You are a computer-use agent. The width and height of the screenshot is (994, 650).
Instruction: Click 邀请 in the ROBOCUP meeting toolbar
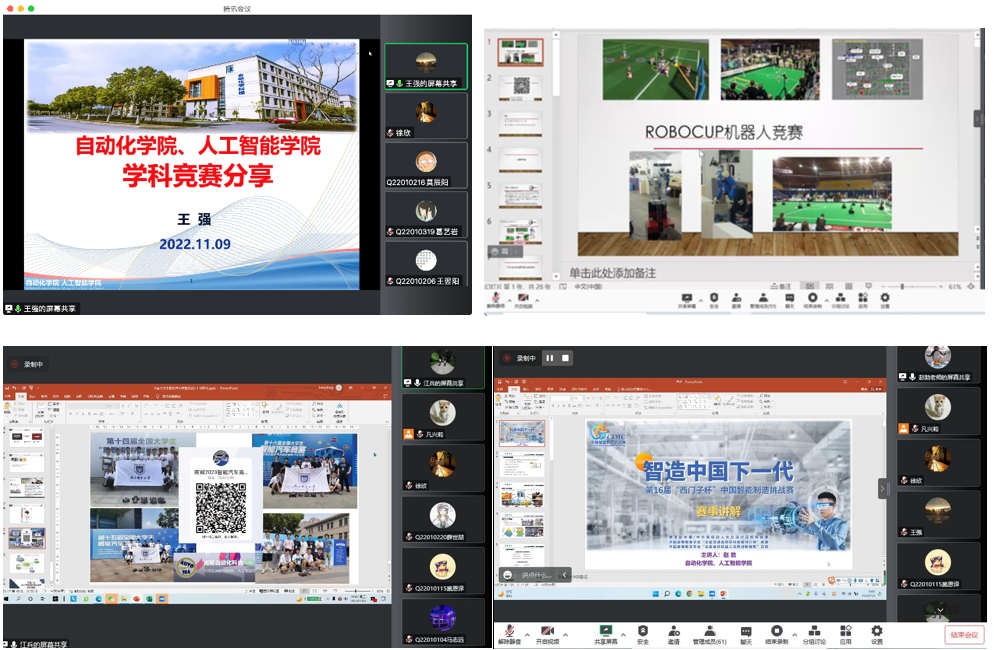(737, 300)
